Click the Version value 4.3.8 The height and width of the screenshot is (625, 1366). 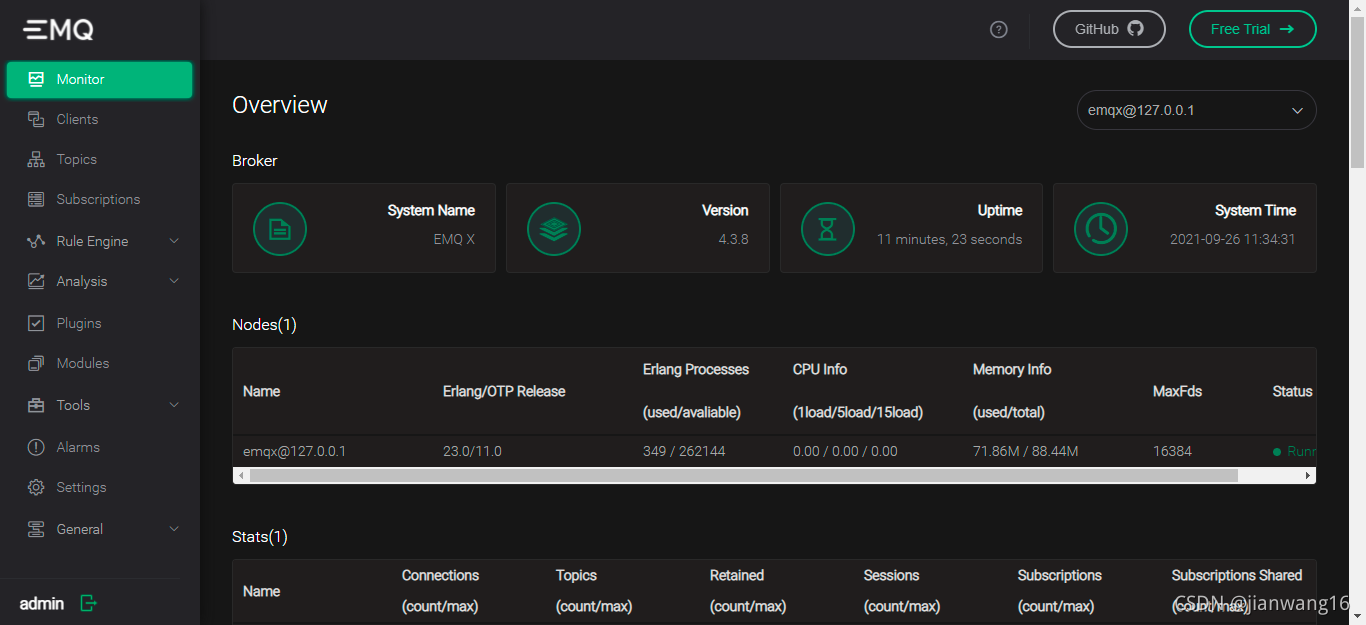click(732, 239)
